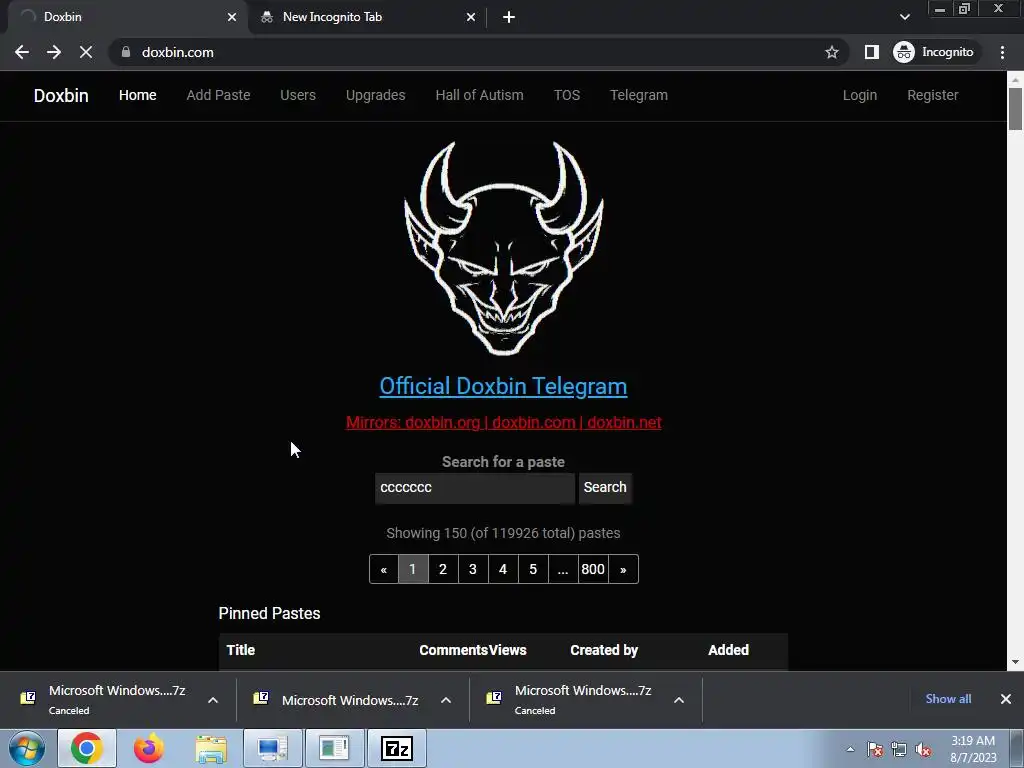
Task: Click the Incognito profile badge
Action: click(935, 52)
